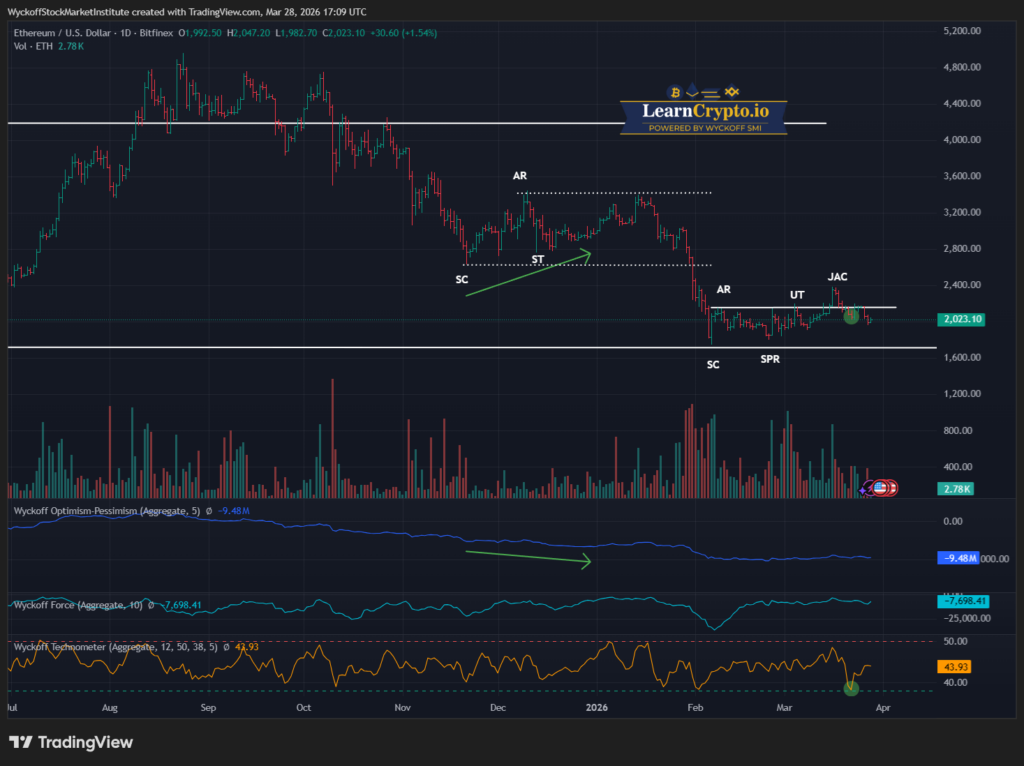Click the green circle marker on price candles
Image resolution: width=1024 pixels, height=766 pixels.
coord(851,315)
